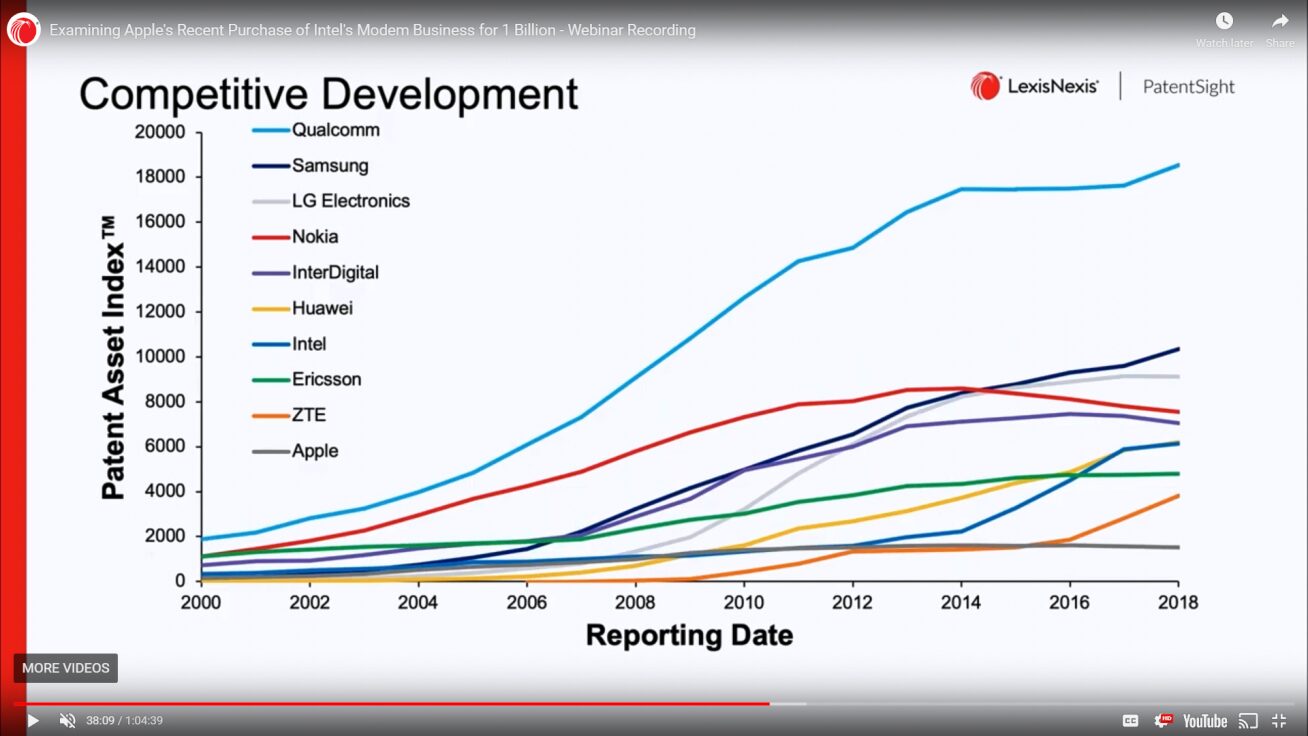Exit fullscreen mode
This screenshot has height=736, width=1308.
click(x=1279, y=720)
